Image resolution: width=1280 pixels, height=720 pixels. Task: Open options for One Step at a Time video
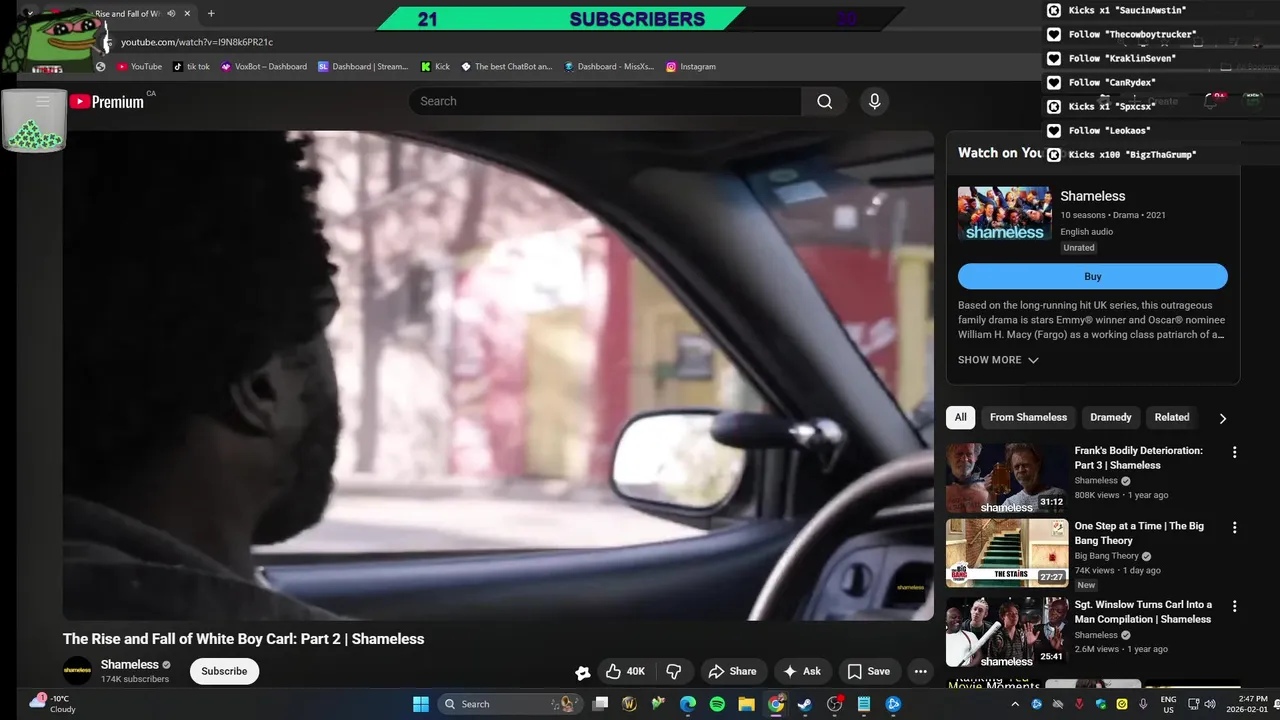tap(1234, 527)
